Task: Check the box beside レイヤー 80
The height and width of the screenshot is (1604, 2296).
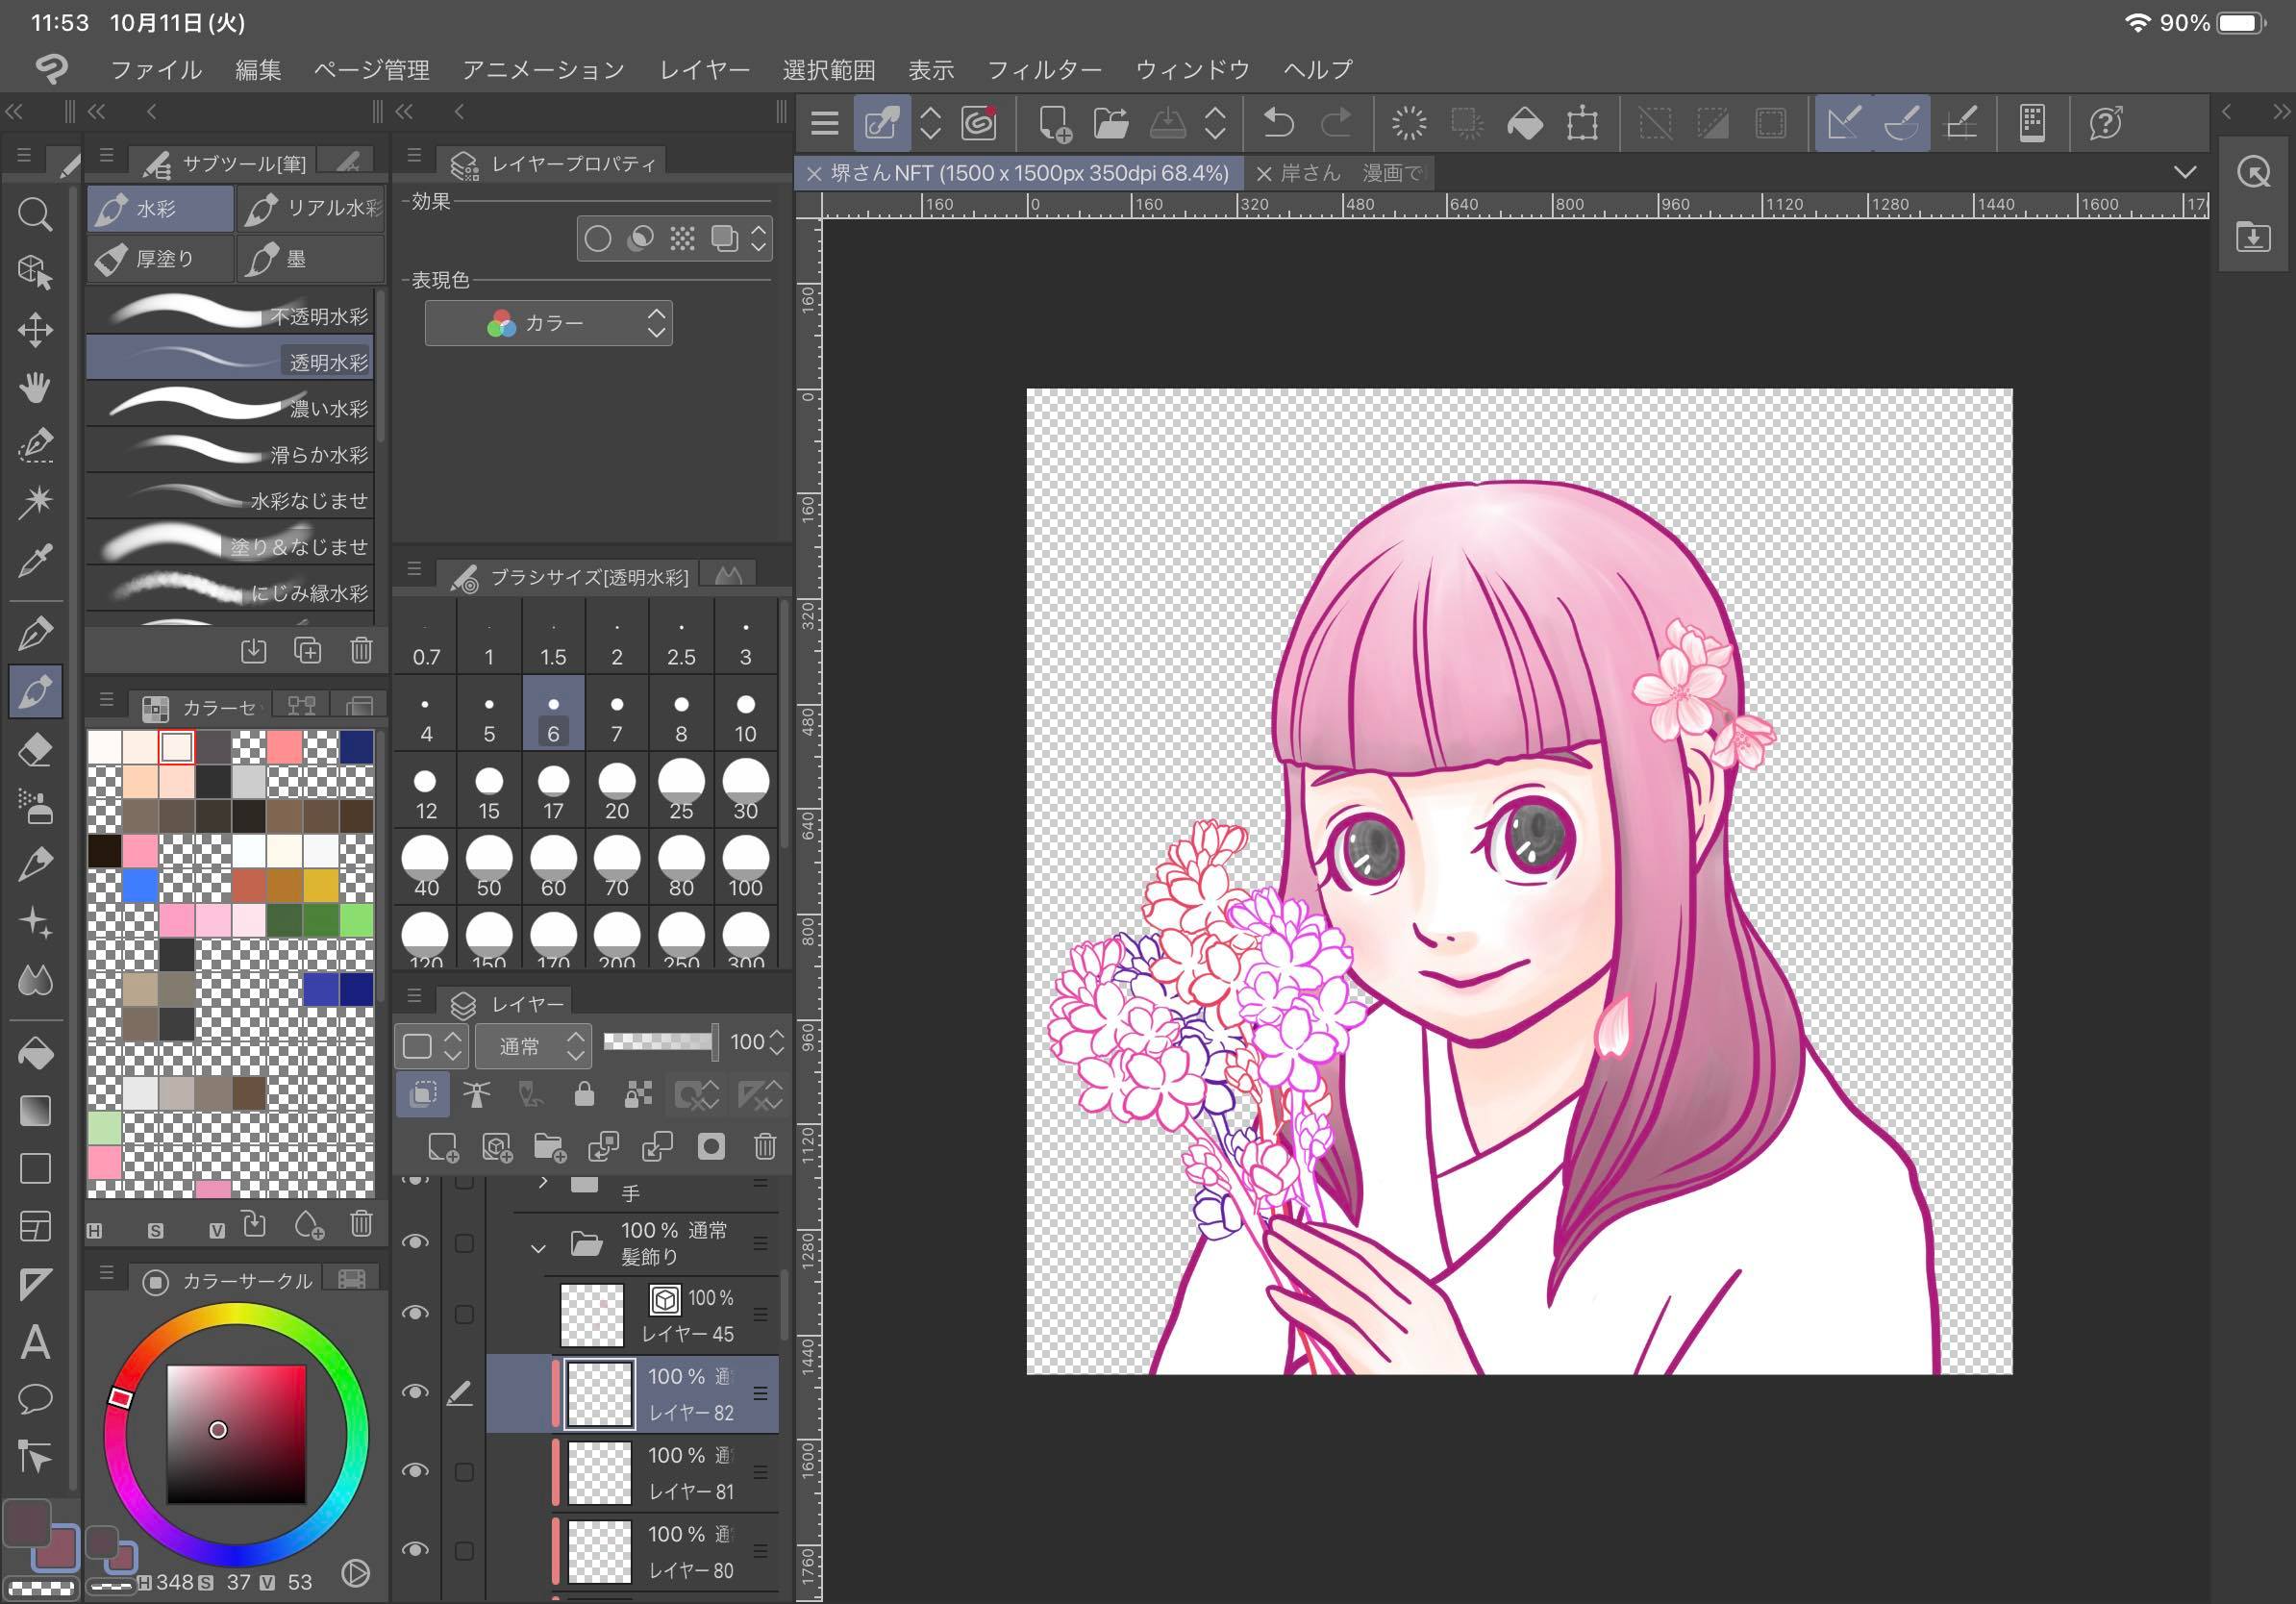Action: (x=464, y=1550)
